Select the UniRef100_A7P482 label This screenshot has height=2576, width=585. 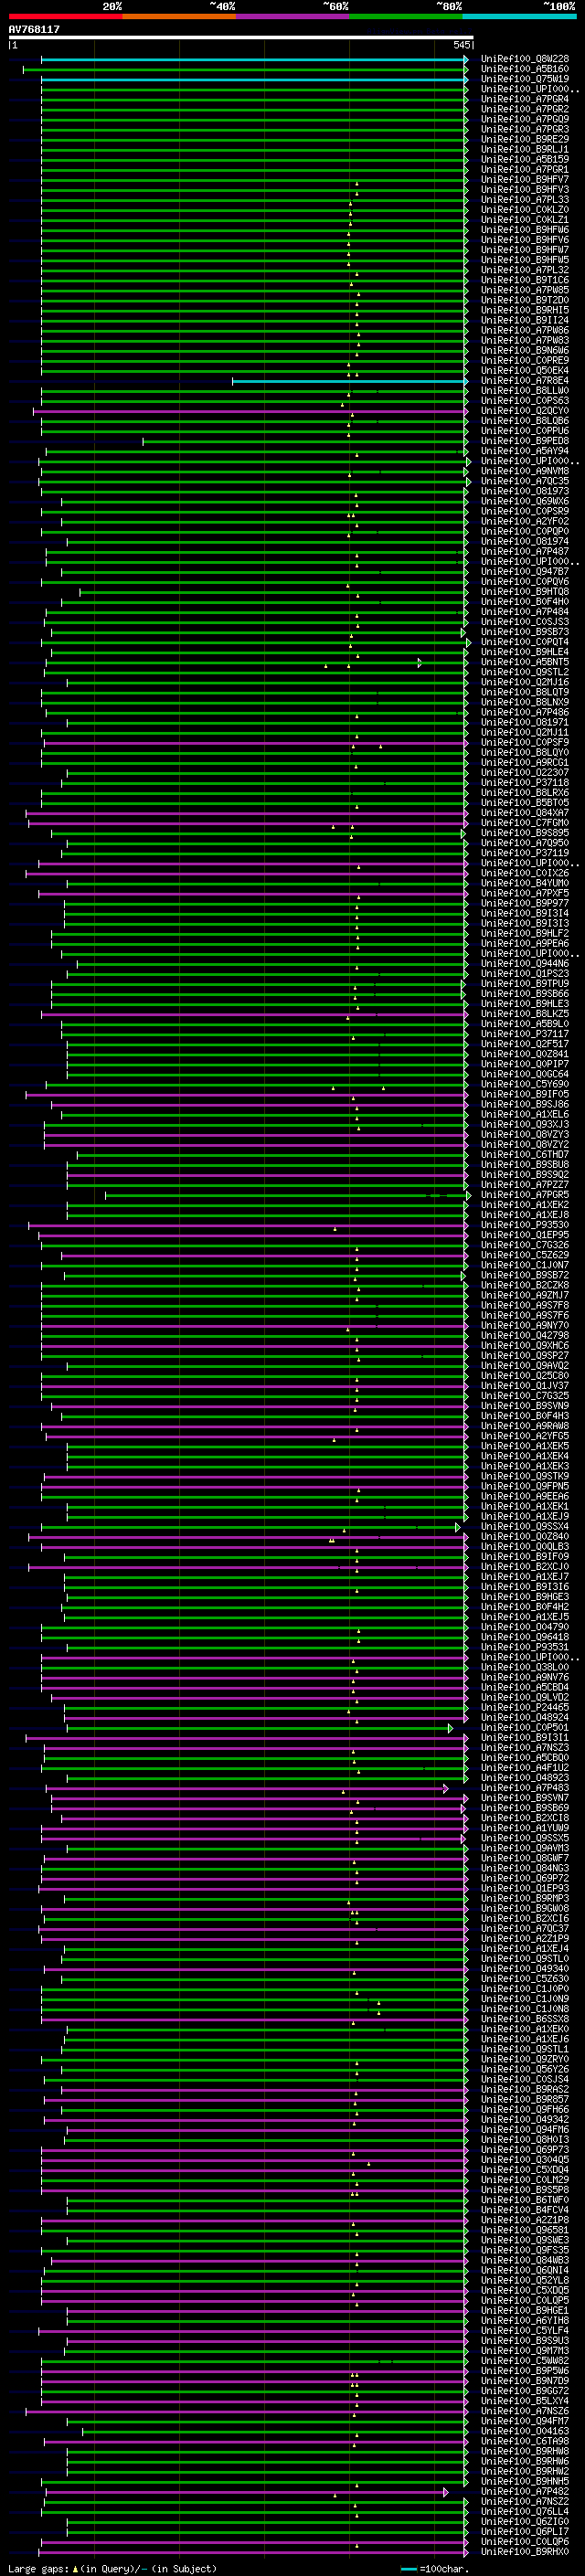pos(525,2491)
